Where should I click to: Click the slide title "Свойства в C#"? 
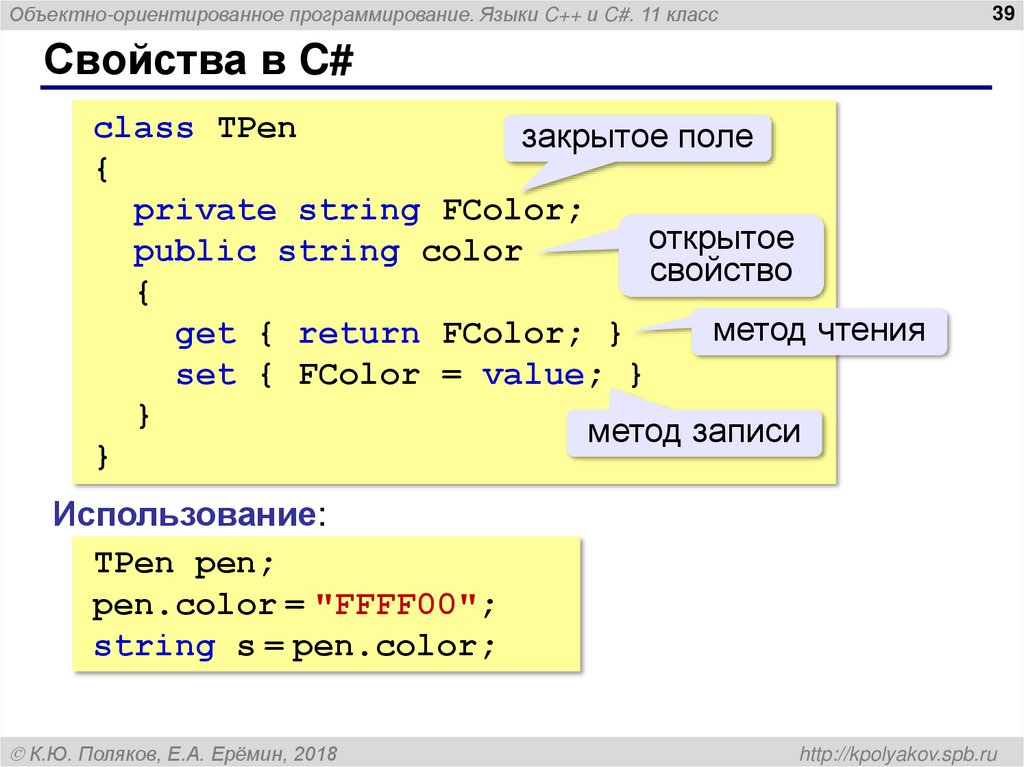coord(199,60)
